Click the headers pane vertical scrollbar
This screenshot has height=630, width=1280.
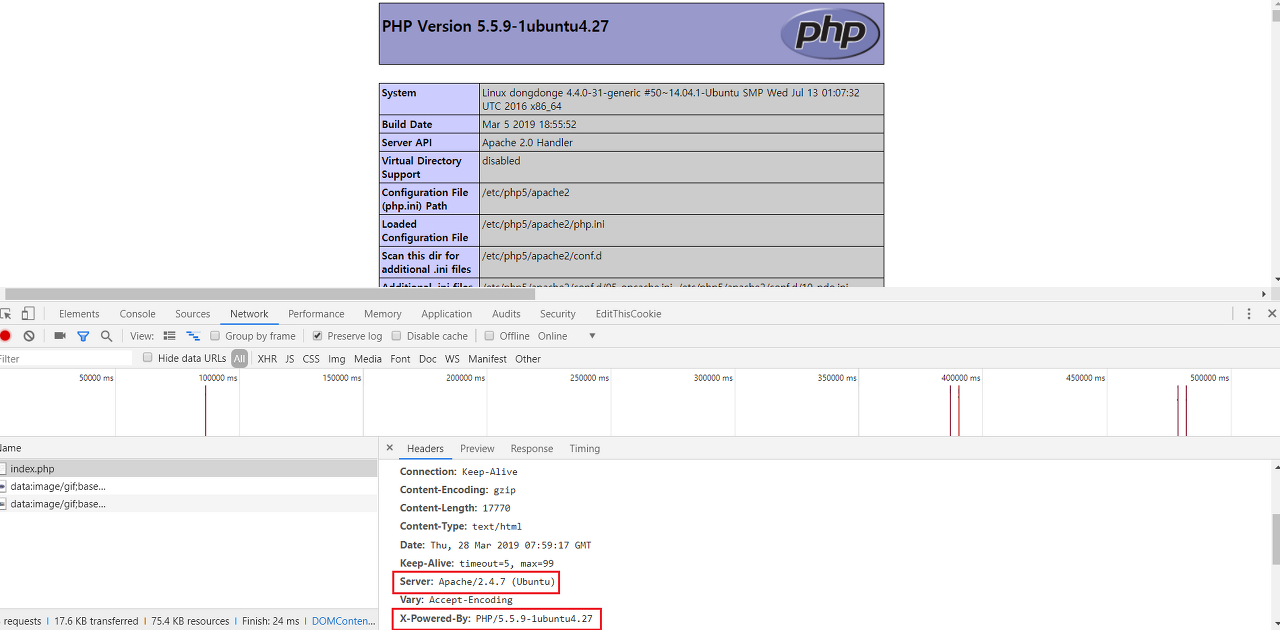point(1274,538)
